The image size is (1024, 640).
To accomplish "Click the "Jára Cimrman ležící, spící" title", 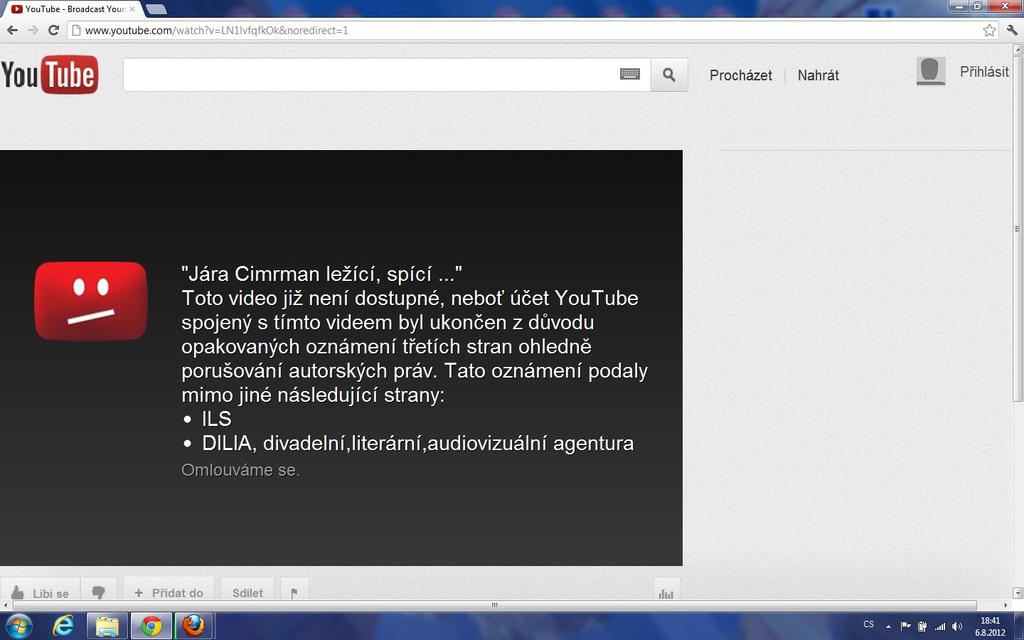I will coord(321,274).
